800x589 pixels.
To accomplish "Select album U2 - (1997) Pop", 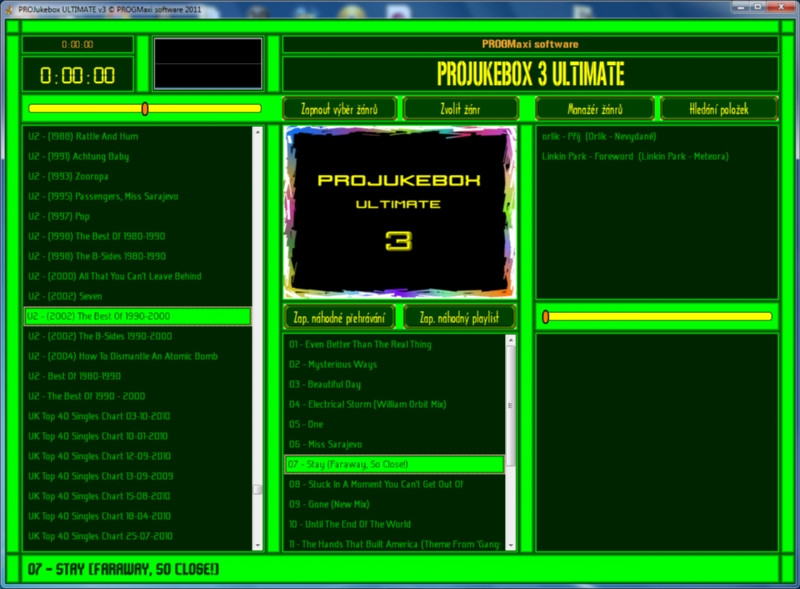I will pyautogui.click(x=137, y=216).
